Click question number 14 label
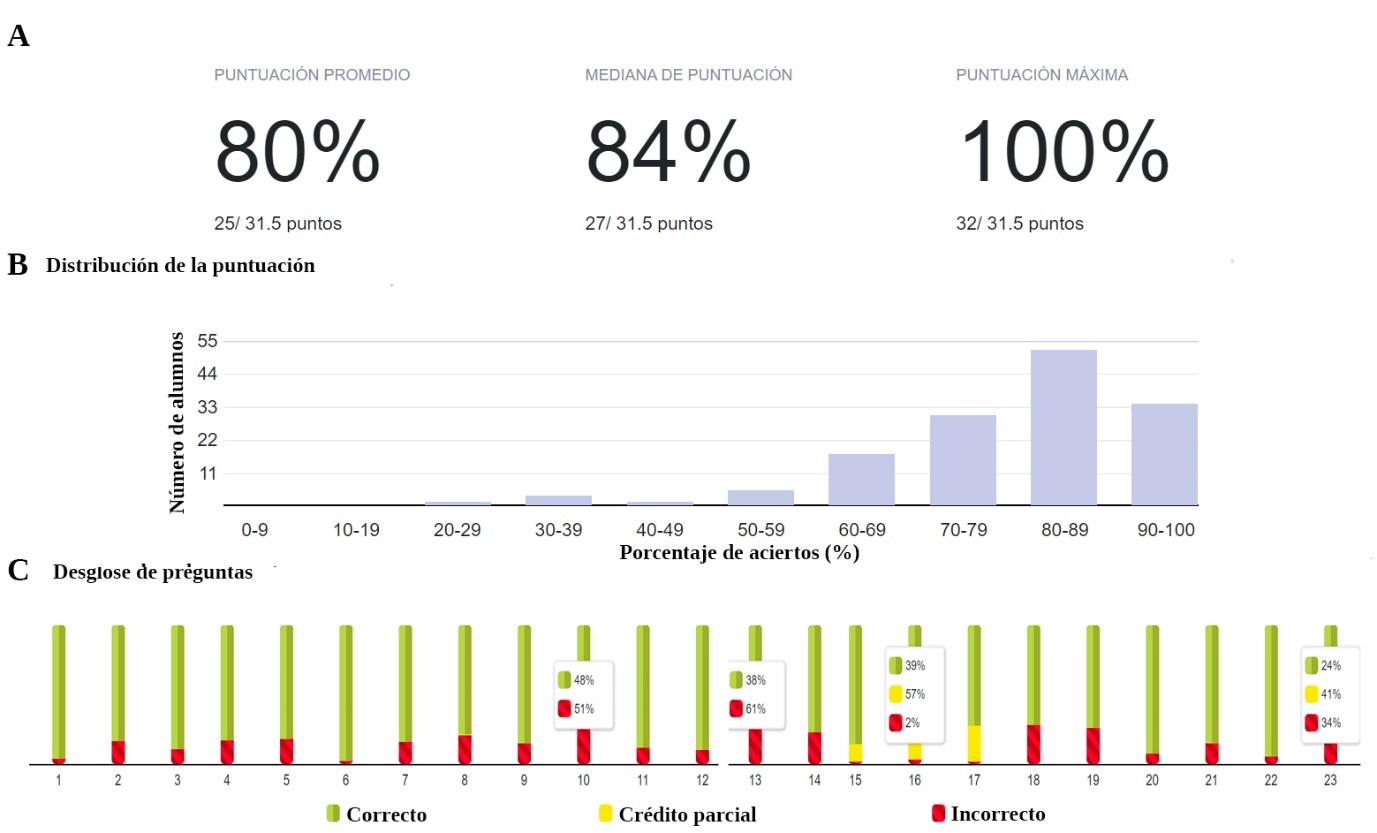 click(814, 780)
